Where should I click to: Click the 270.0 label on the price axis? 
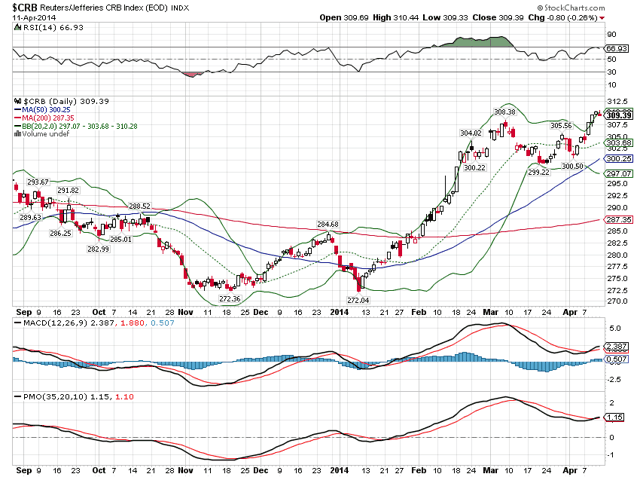click(x=618, y=301)
